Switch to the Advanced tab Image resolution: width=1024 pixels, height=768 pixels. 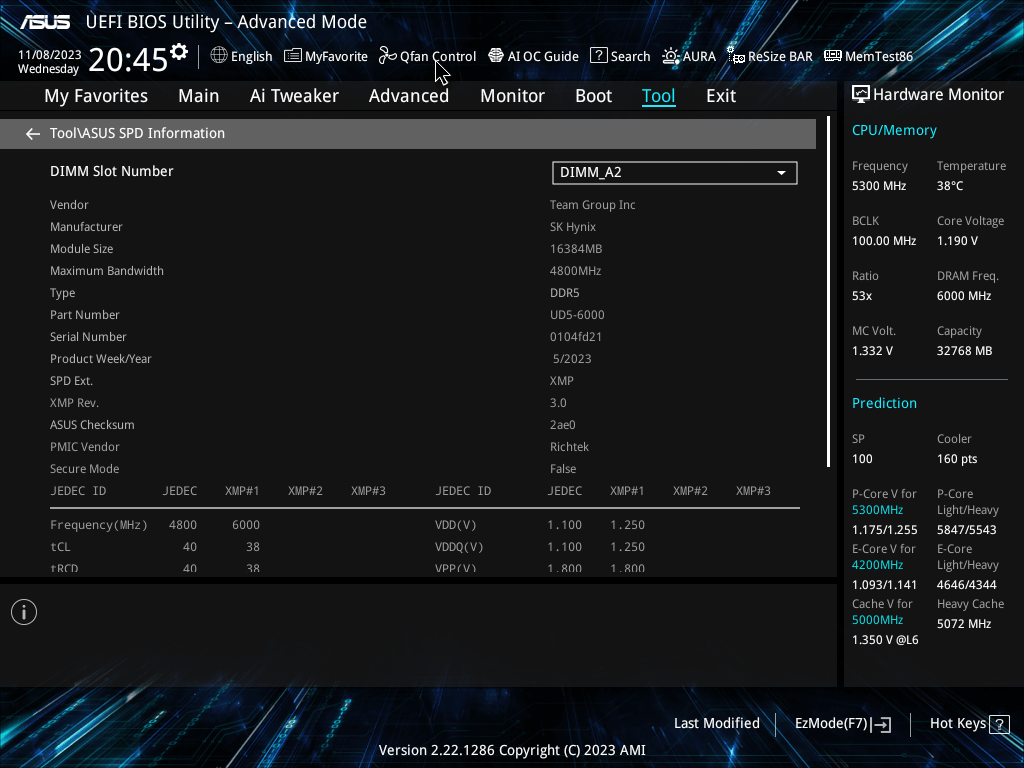tap(409, 96)
